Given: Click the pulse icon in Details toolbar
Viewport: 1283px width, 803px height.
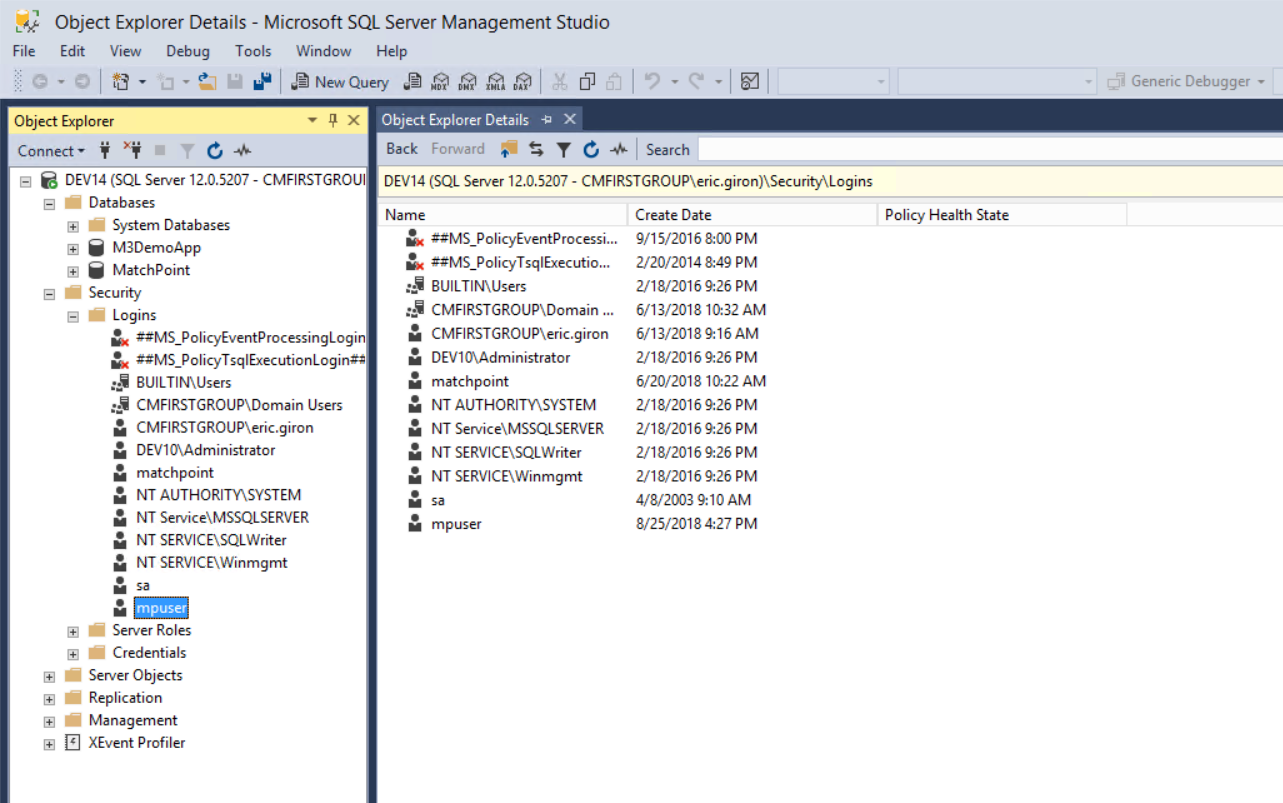Looking at the screenshot, I should (x=619, y=149).
